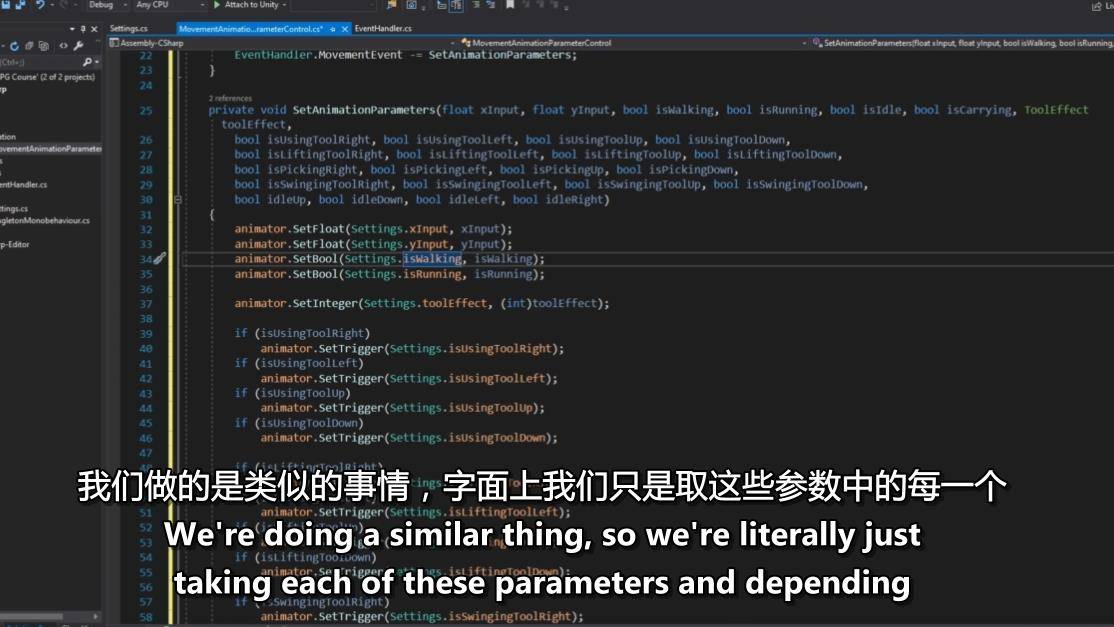Select EventHandler.cs in Solution Explorer
Viewport: 1114px width, 627px height.
(x=23, y=185)
